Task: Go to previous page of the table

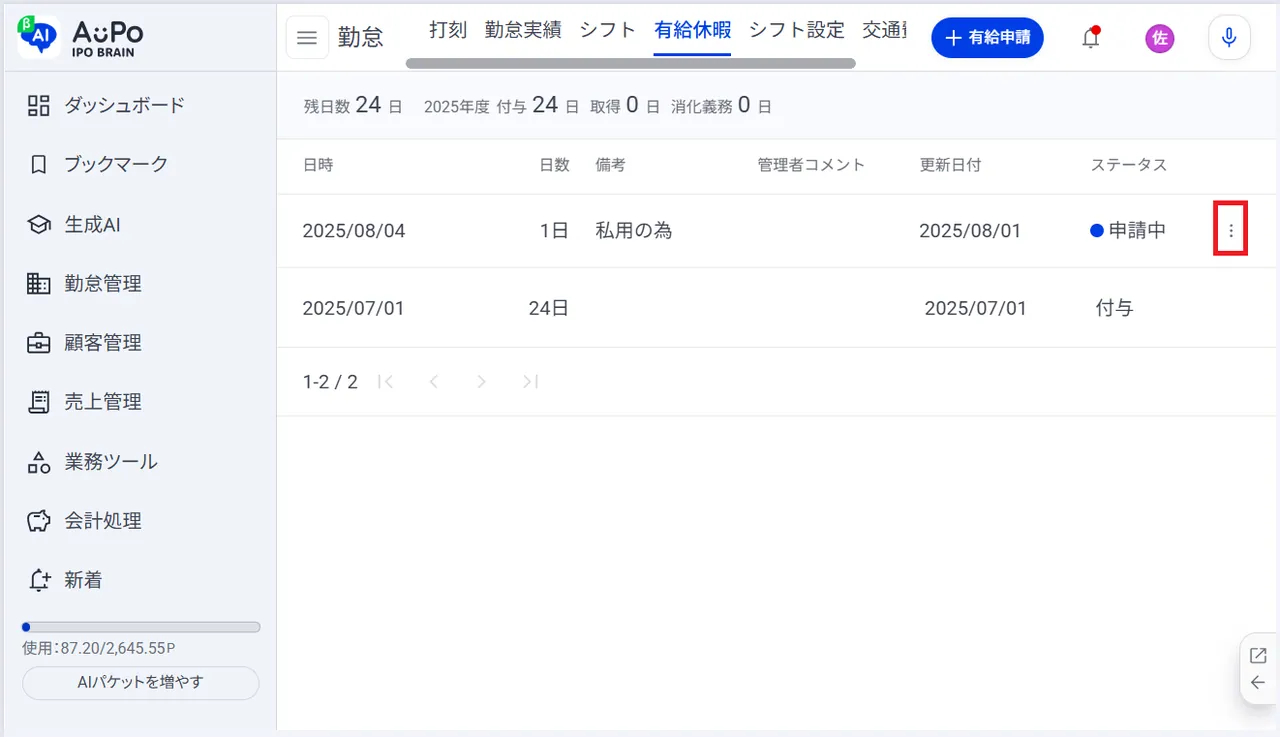Action: tap(433, 381)
